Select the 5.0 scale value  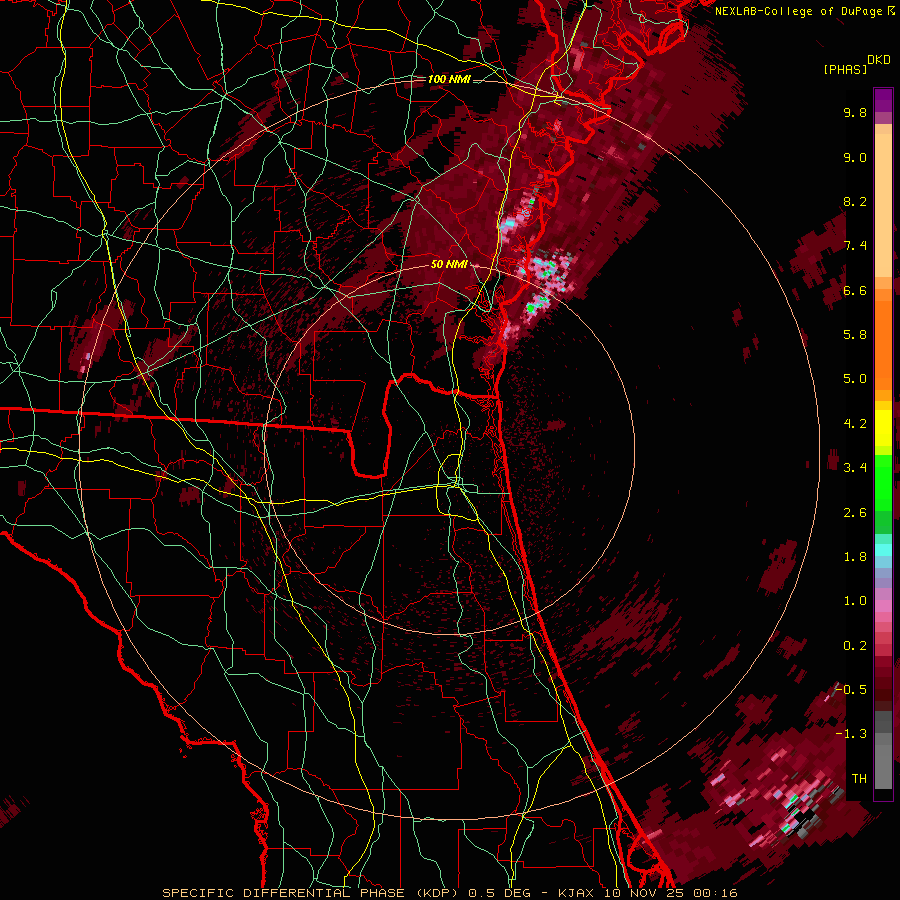pos(855,379)
